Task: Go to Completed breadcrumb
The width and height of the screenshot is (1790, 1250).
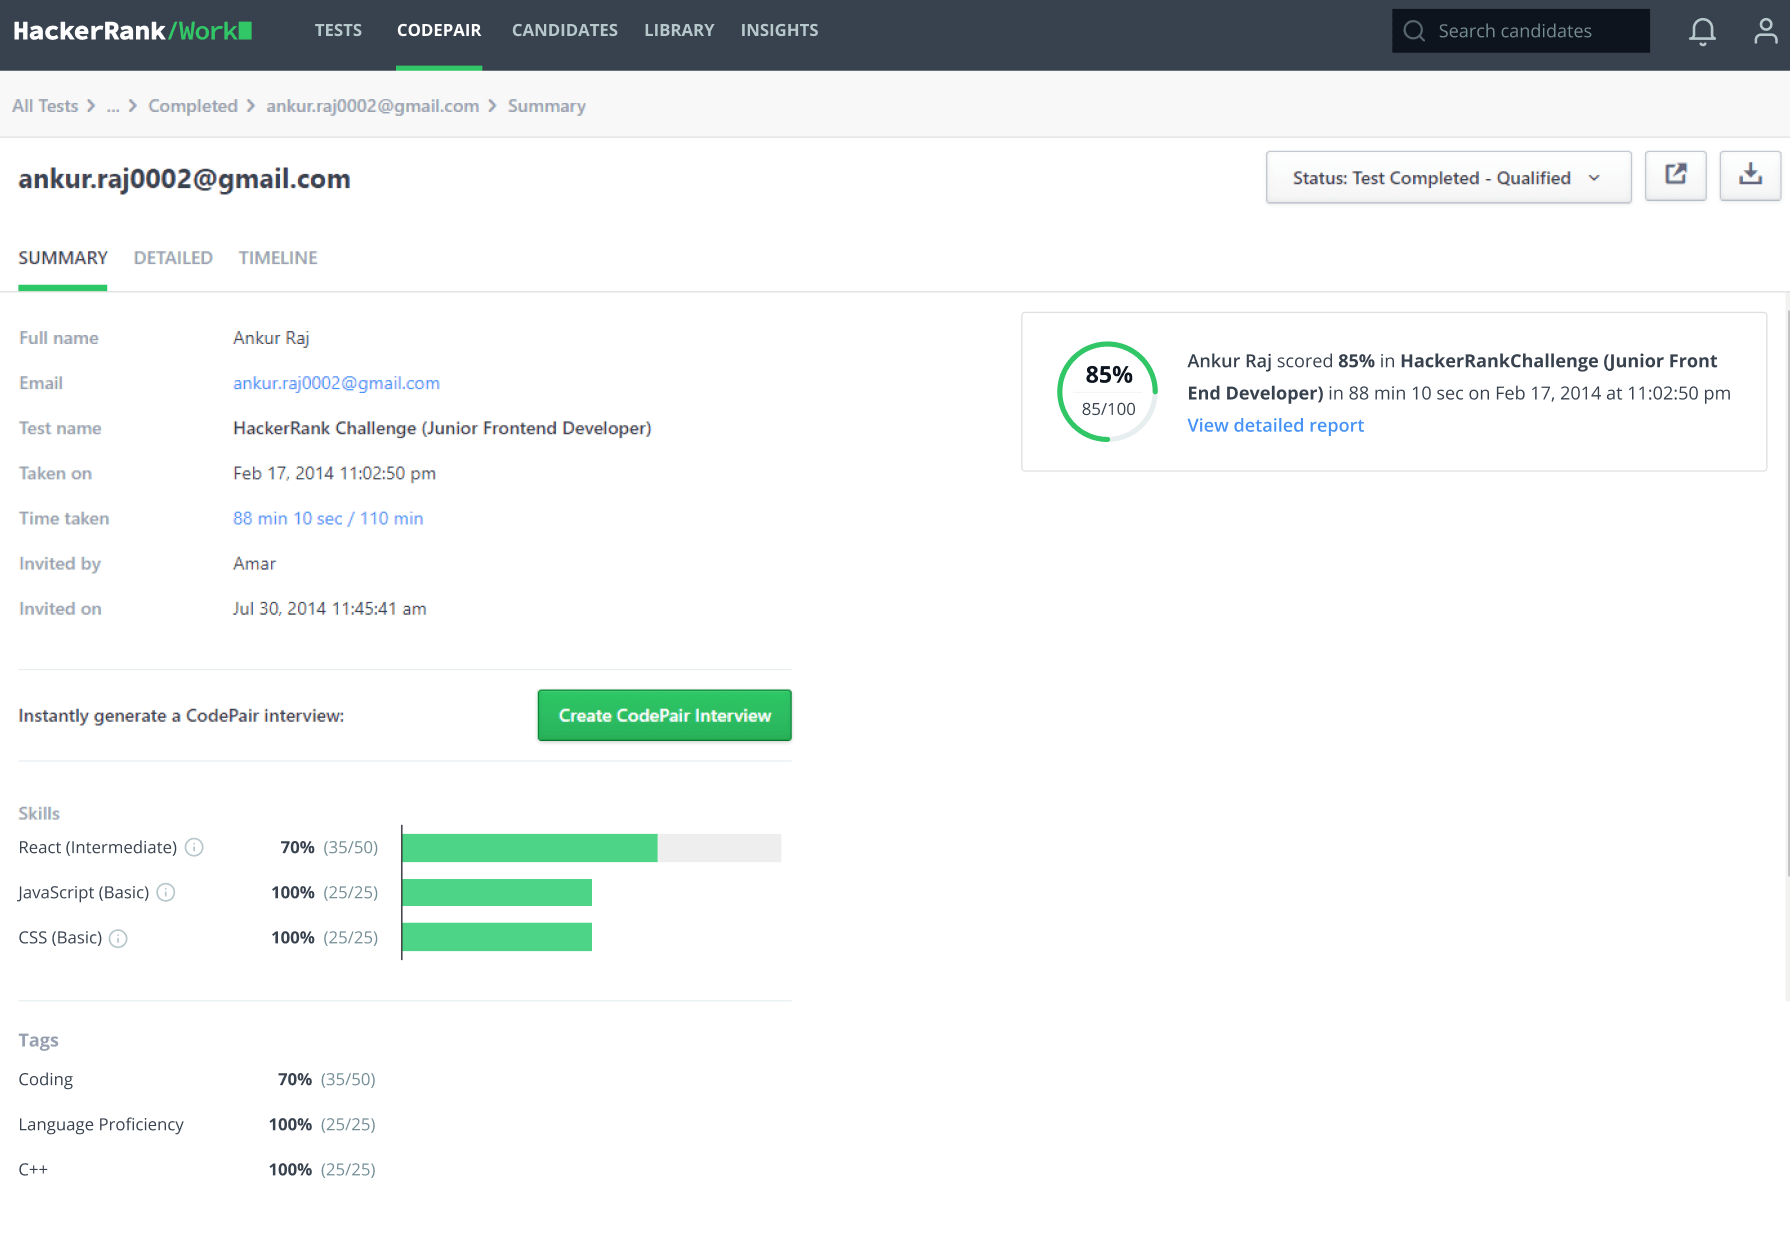Action: [x=193, y=106]
